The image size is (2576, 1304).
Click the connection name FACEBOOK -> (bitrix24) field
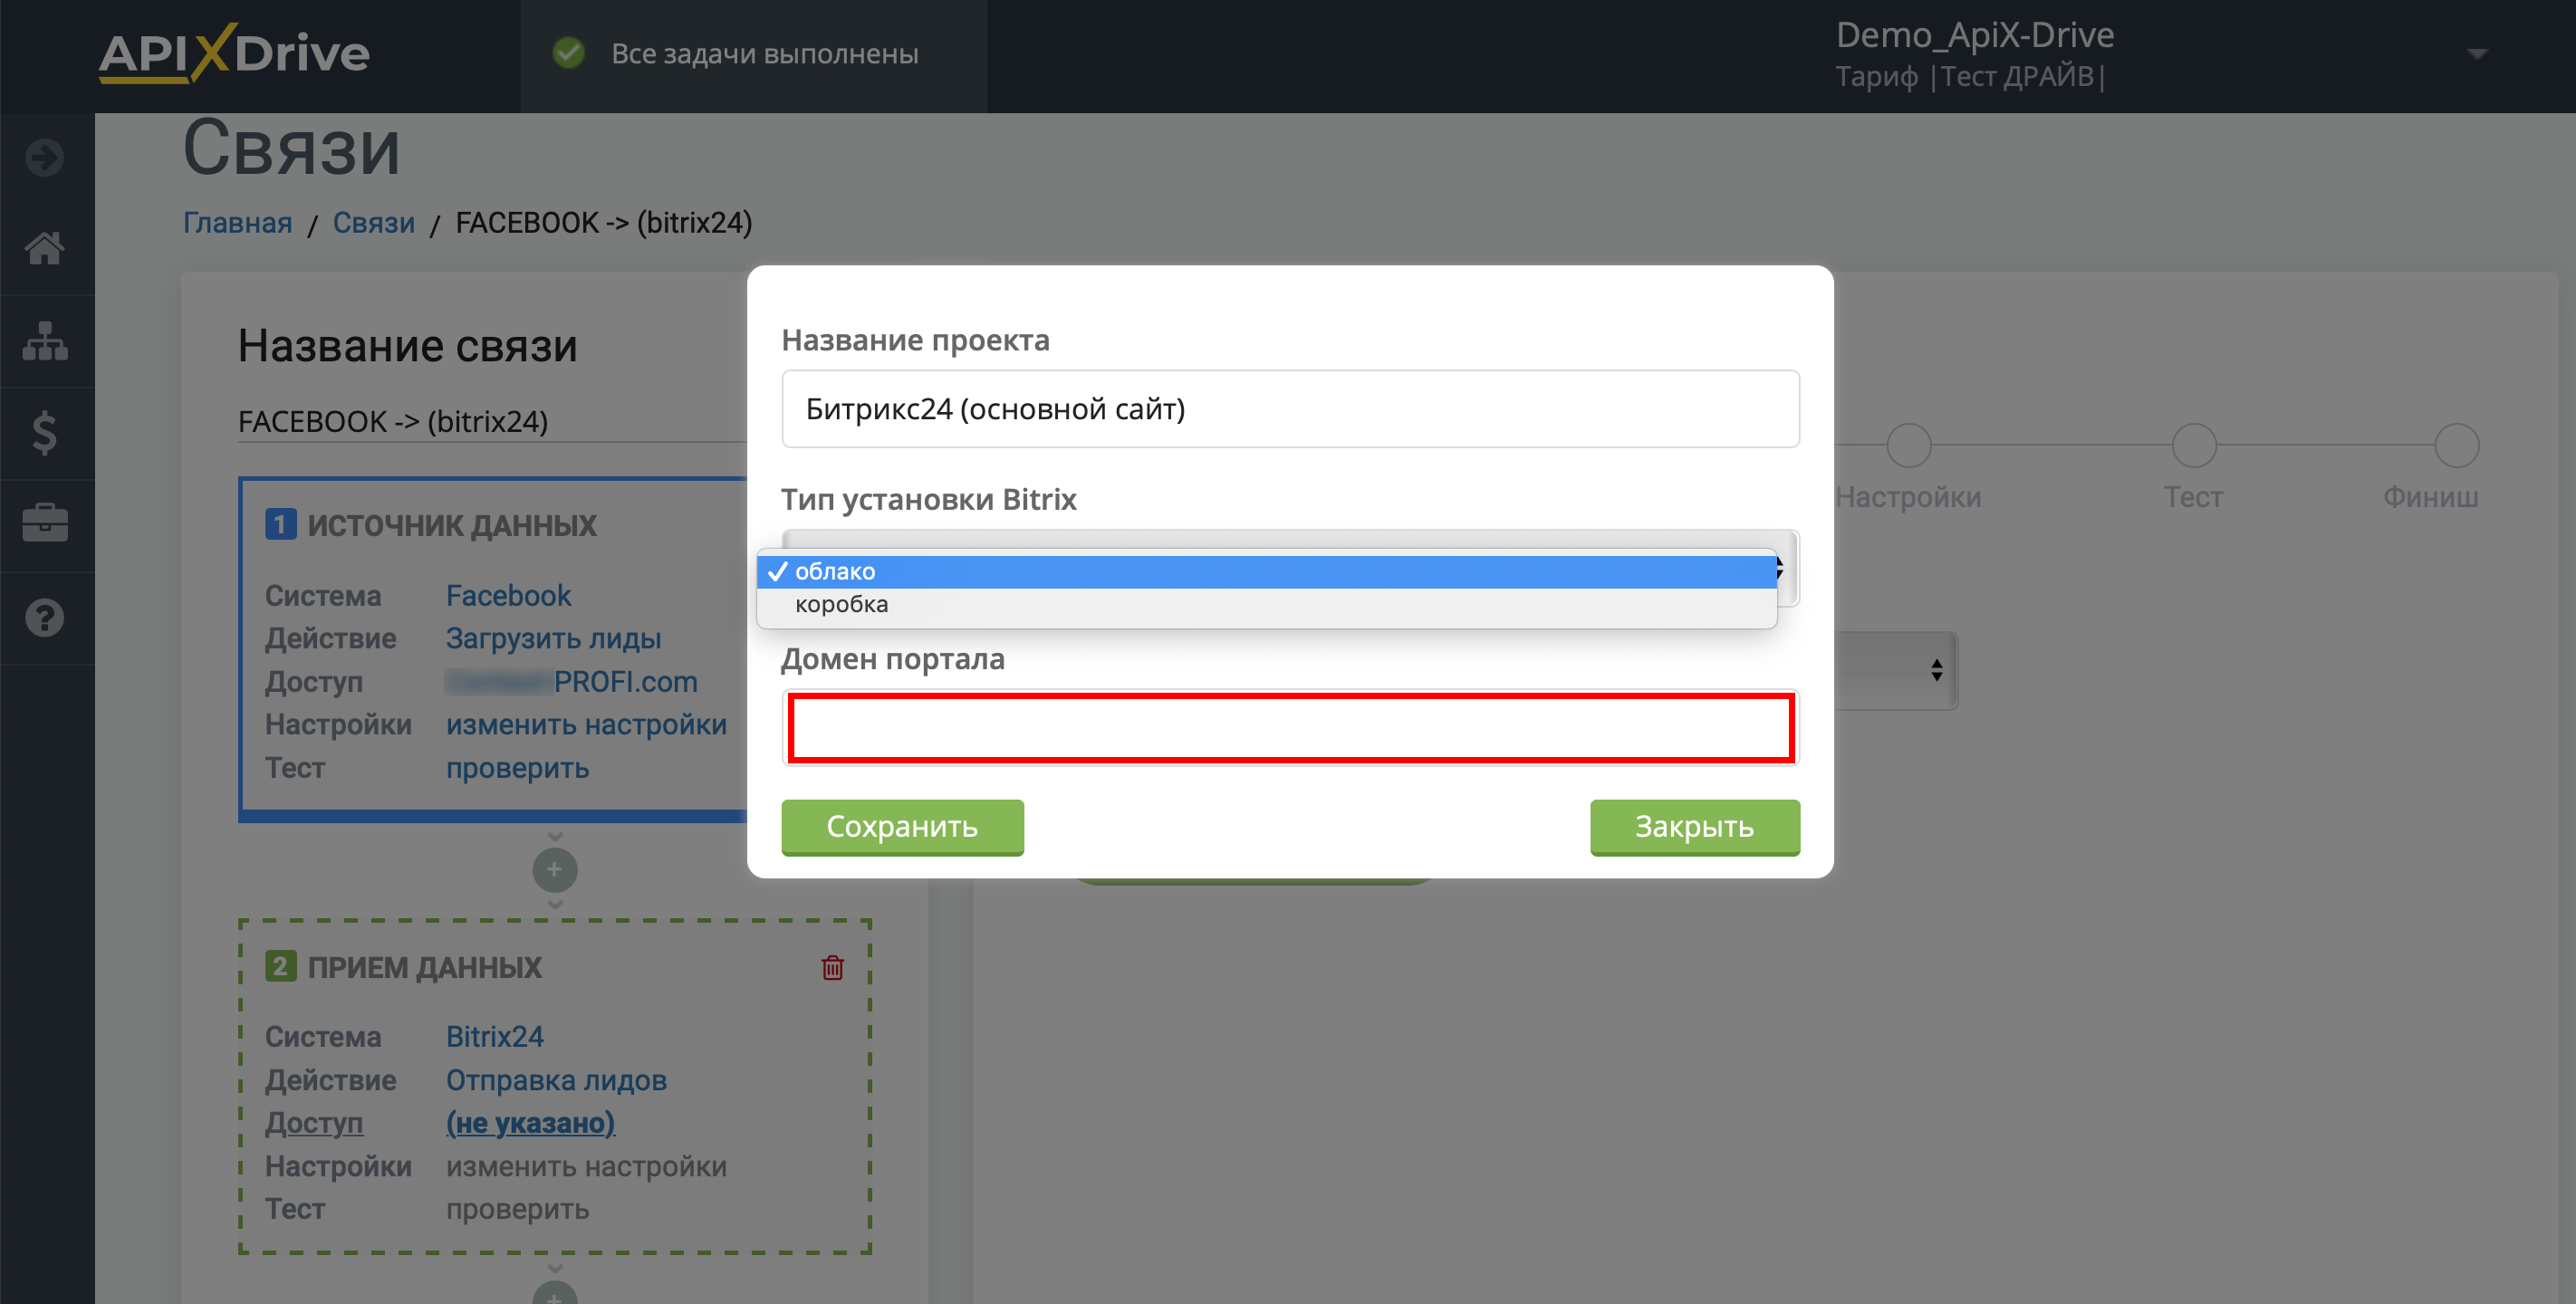click(x=492, y=421)
